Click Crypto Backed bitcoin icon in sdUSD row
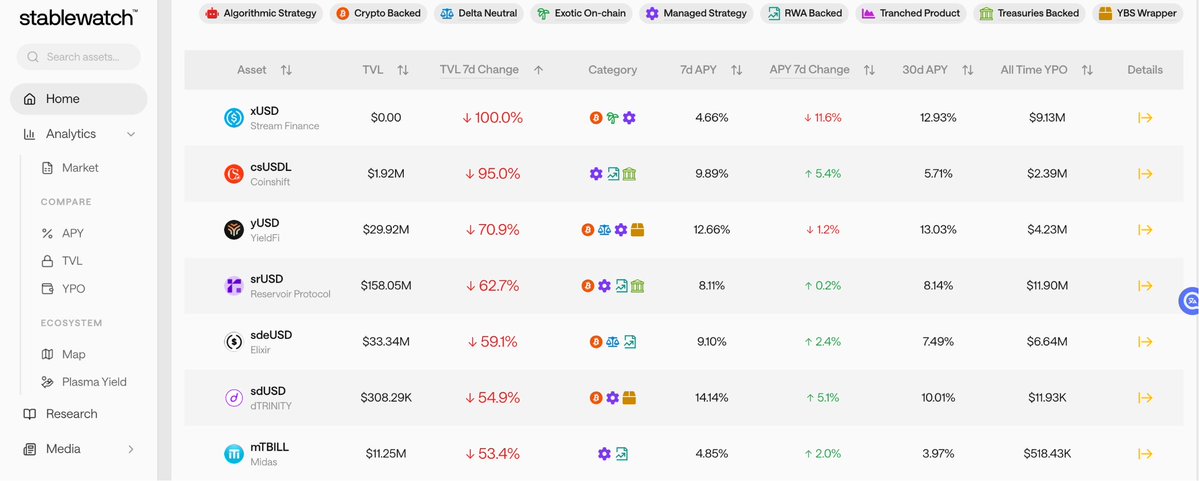 (x=596, y=398)
